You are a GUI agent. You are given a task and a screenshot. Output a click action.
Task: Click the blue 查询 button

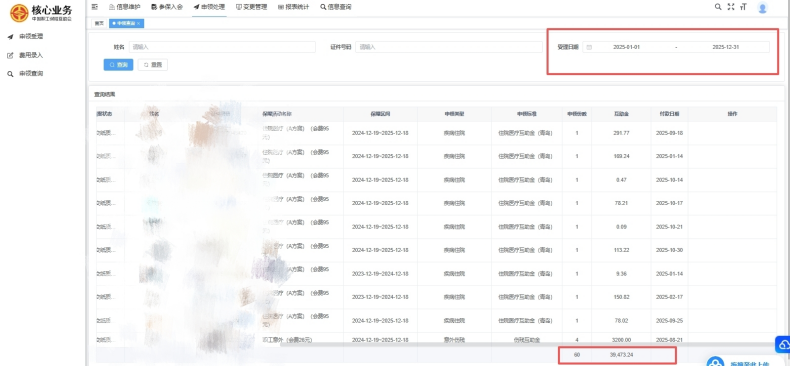pyautogui.click(x=118, y=65)
